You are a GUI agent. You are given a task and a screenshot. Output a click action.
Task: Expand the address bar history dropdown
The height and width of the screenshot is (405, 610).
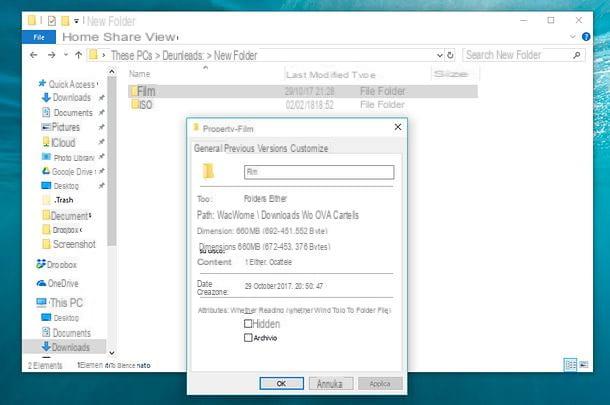(x=440, y=55)
